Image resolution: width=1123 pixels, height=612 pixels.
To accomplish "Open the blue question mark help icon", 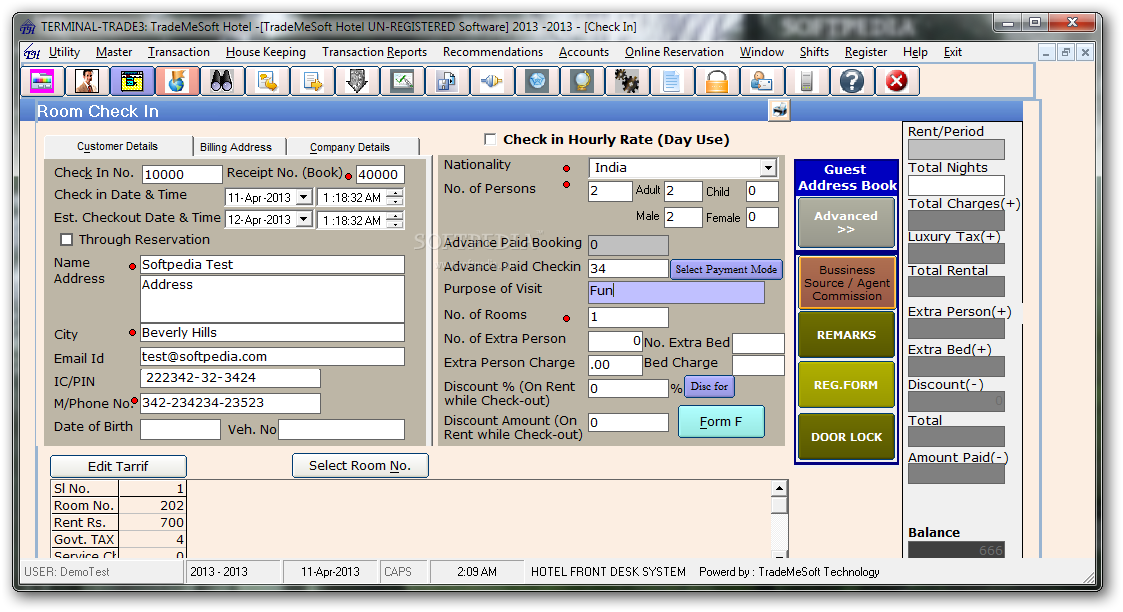I will pyautogui.click(x=852, y=82).
